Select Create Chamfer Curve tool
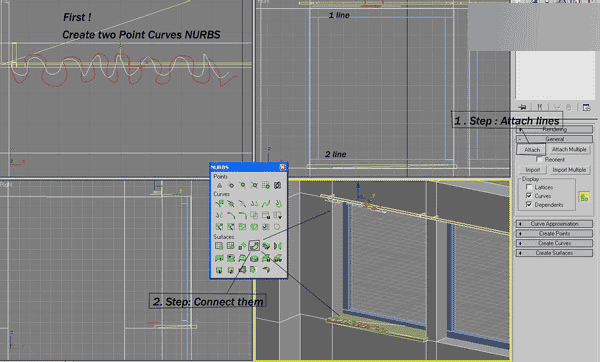 tap(231, 215)
